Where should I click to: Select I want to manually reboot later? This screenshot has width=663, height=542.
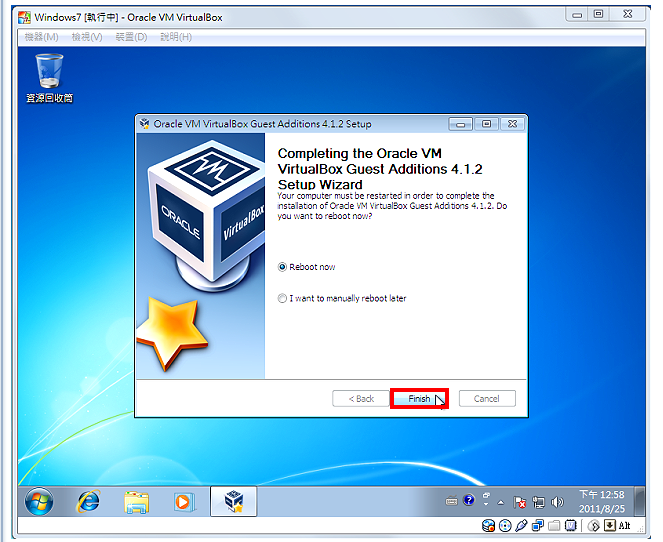[342, 298]
